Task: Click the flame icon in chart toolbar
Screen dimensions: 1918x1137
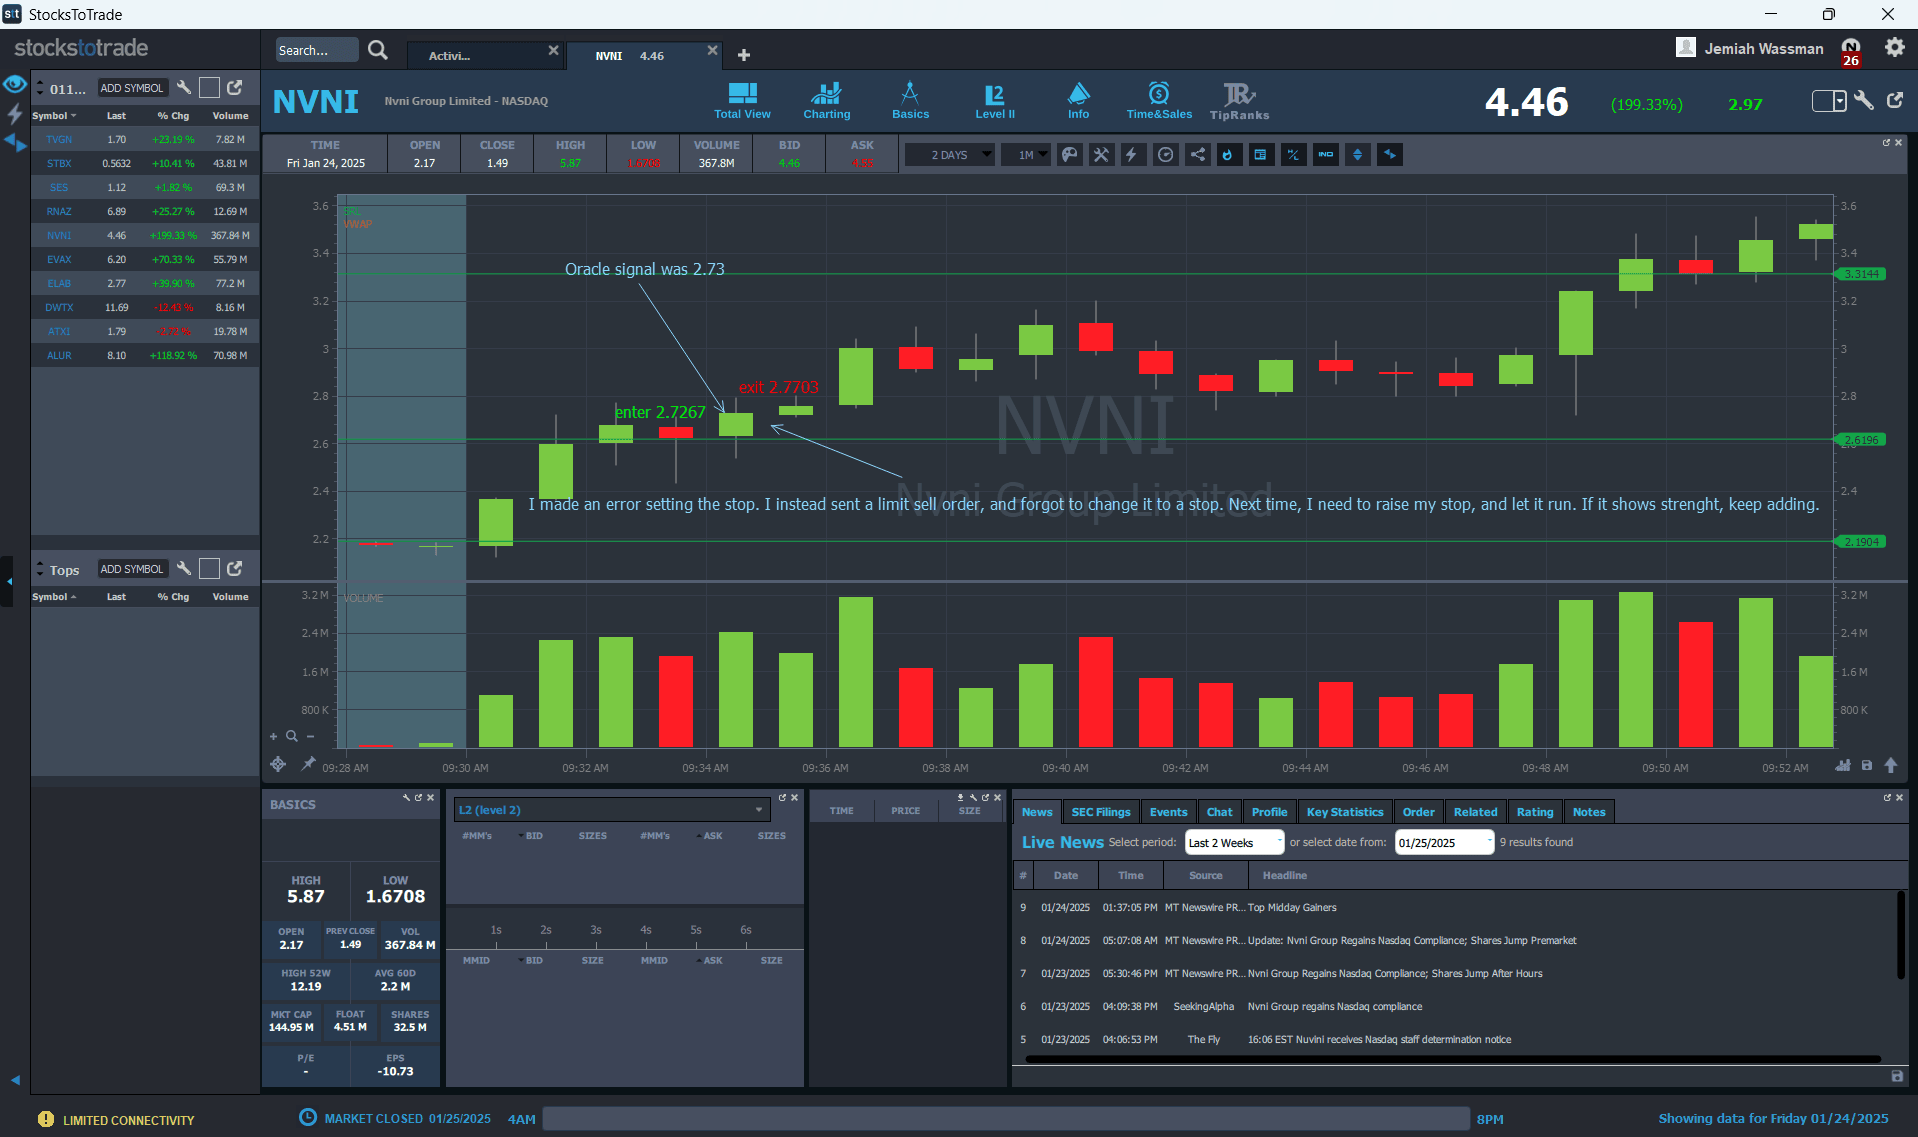Action: (x=1228, y=155)
